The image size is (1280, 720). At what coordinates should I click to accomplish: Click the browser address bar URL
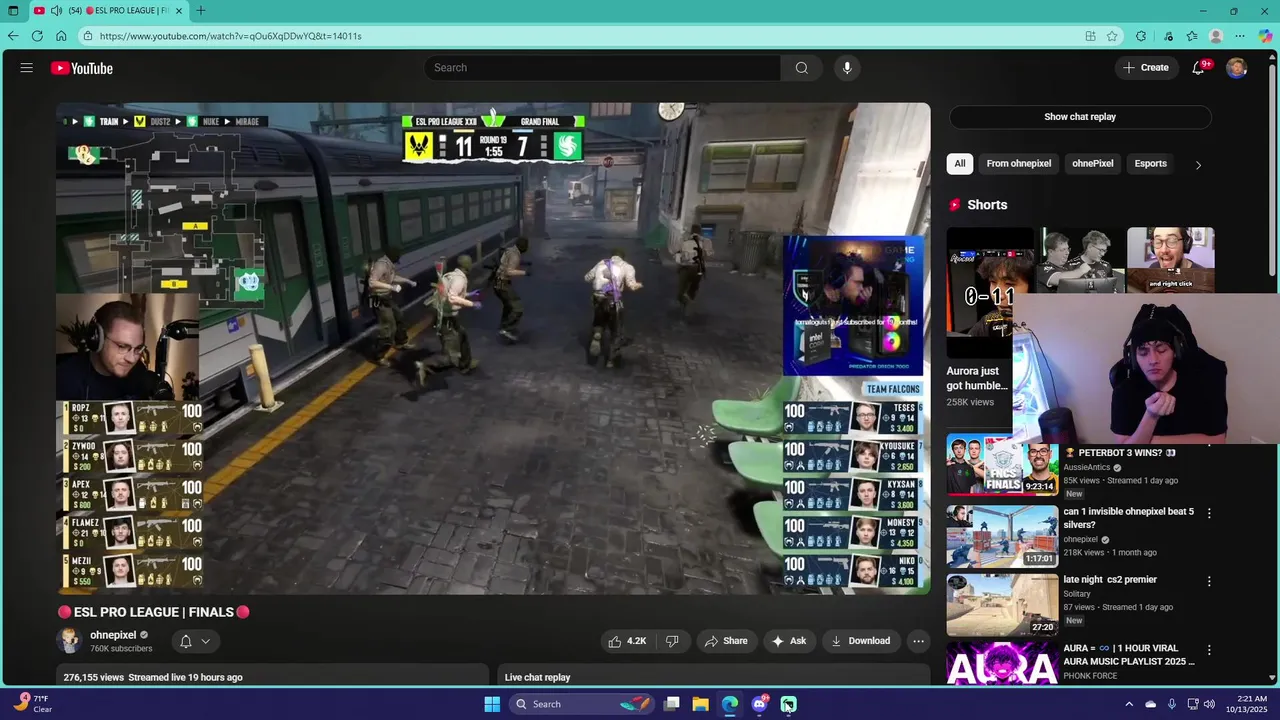click(230, 36)
